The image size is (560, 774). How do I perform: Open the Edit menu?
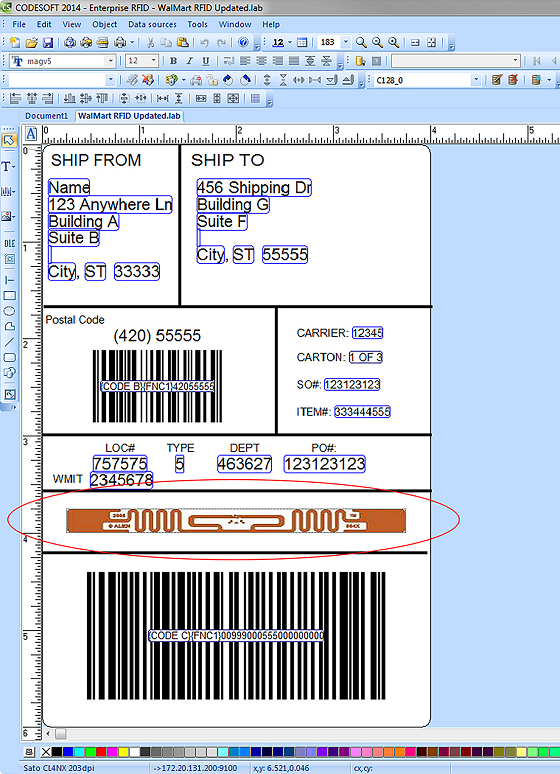pos(44,24)
